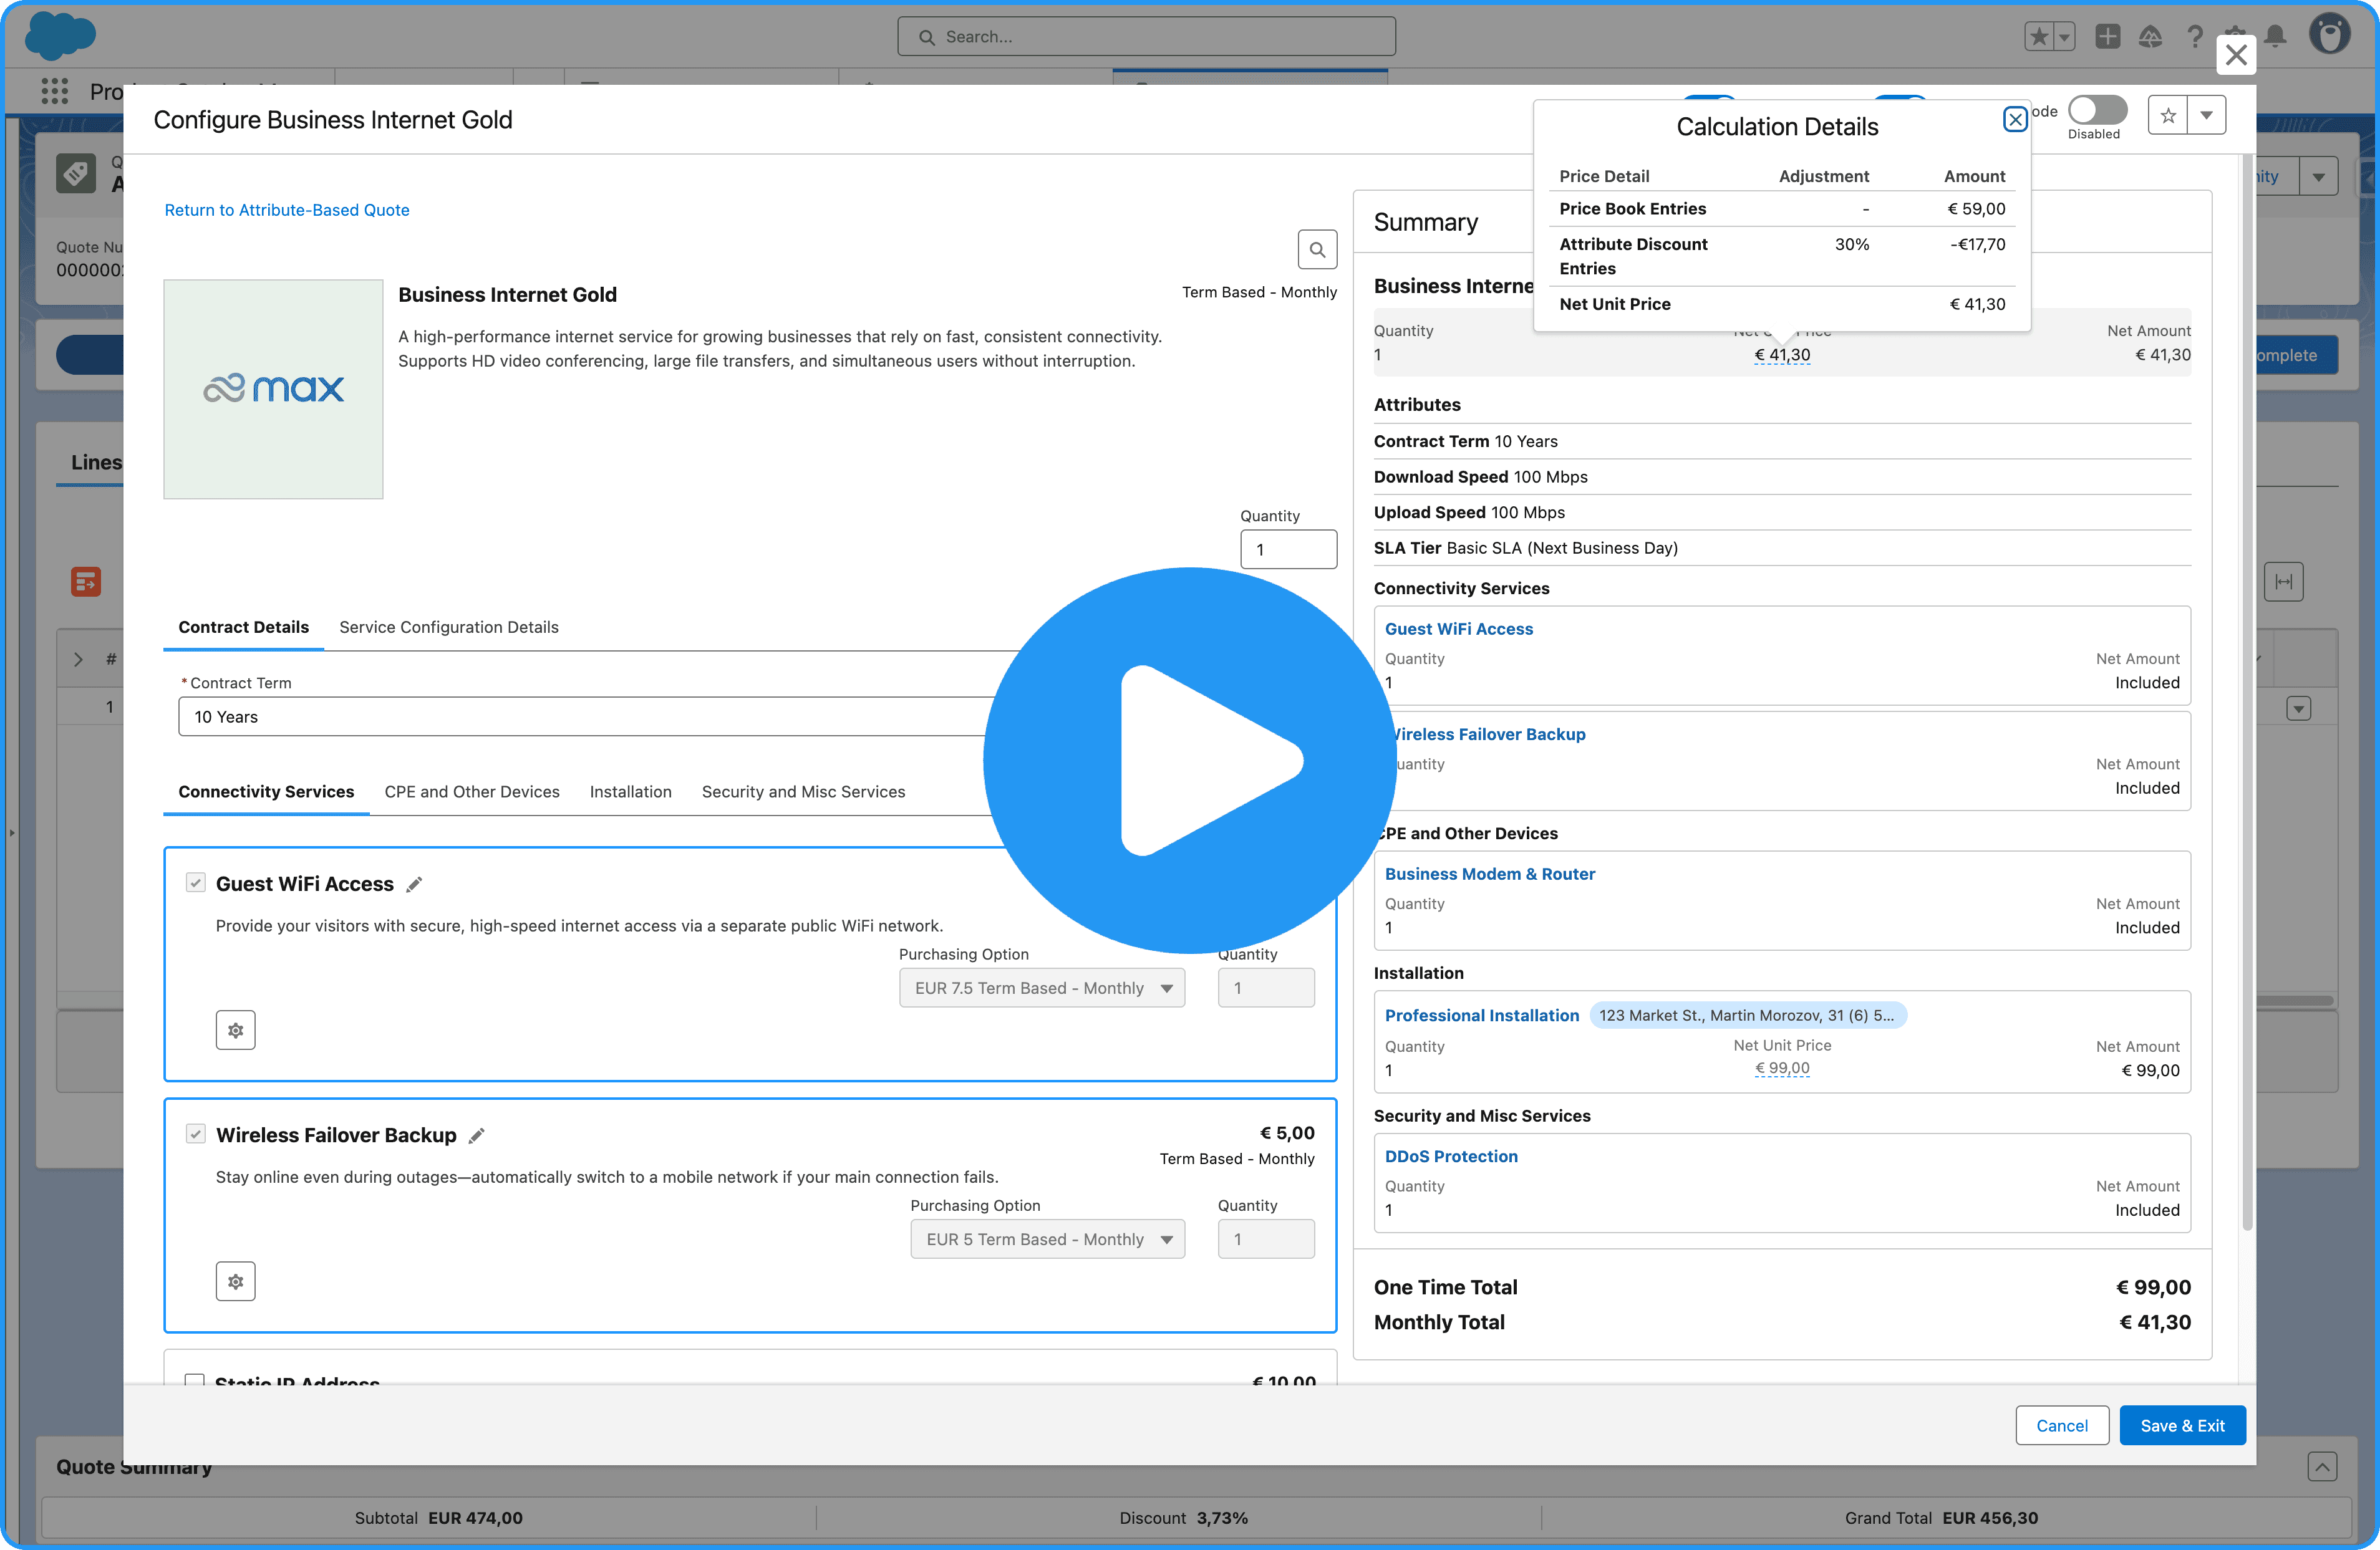Open Wireless Failover Purchasing Option dropdown
This screenshot has height=1550, width=2380.
click(x=1047, y=1239)
